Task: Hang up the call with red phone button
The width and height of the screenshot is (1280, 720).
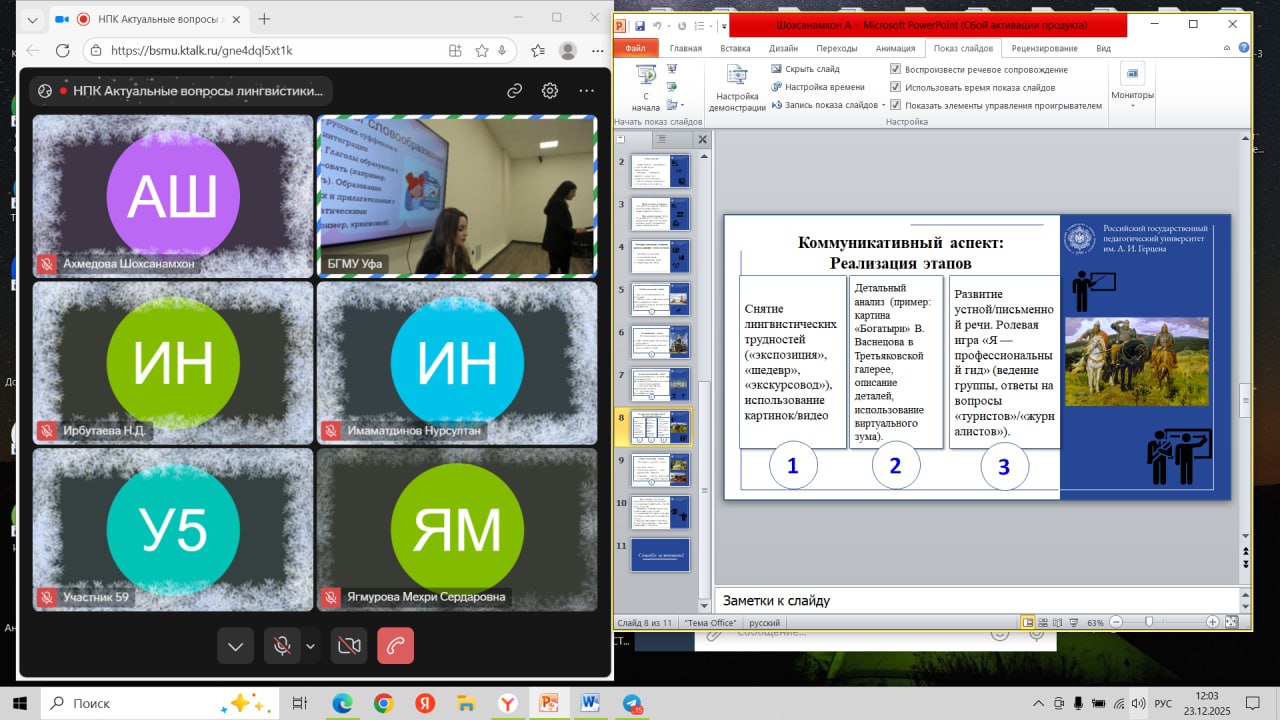Action: coord(395,646)
